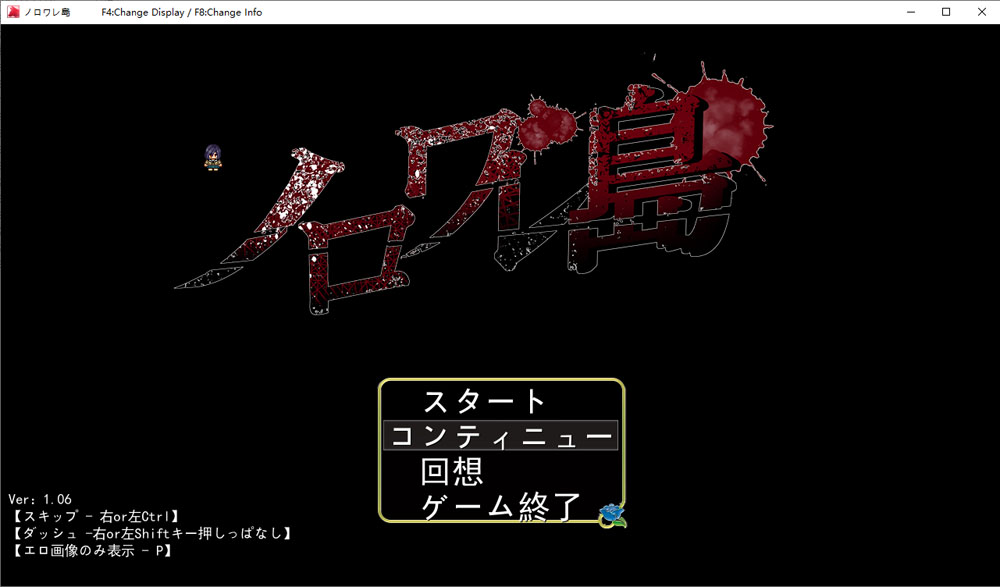Select スタート to begin a new game
1000x587 pixels.
pos(485,401)
